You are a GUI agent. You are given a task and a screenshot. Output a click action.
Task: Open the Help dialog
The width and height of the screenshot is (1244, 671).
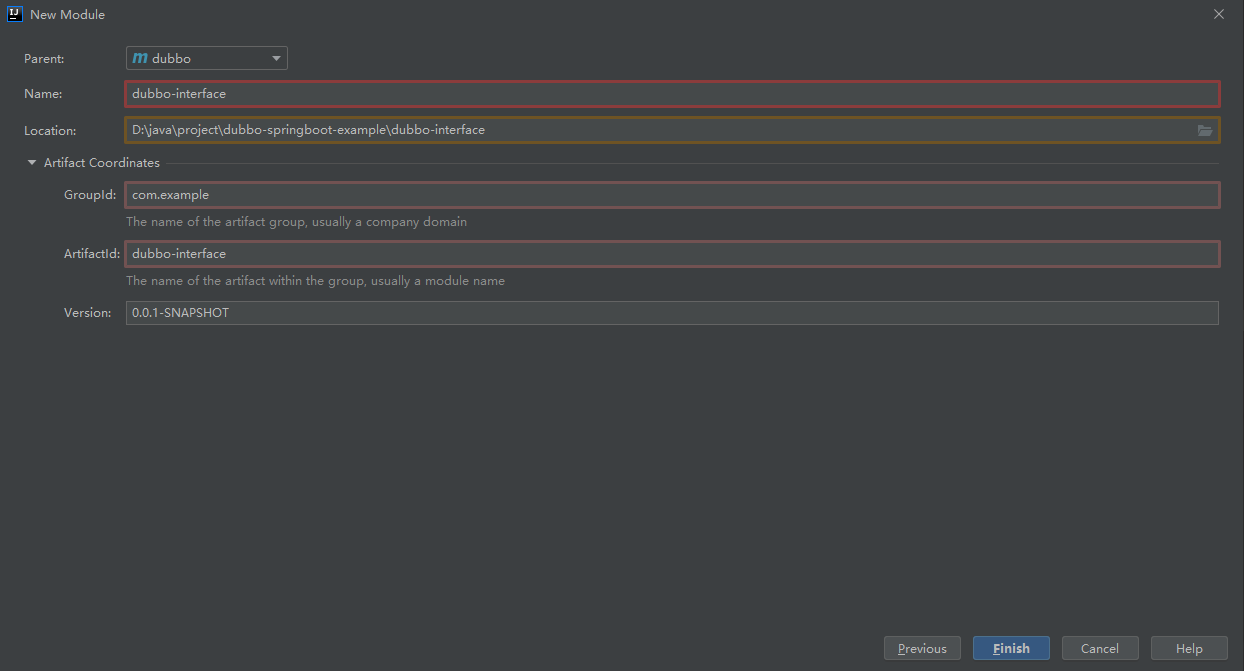[x=1188, y=647]
